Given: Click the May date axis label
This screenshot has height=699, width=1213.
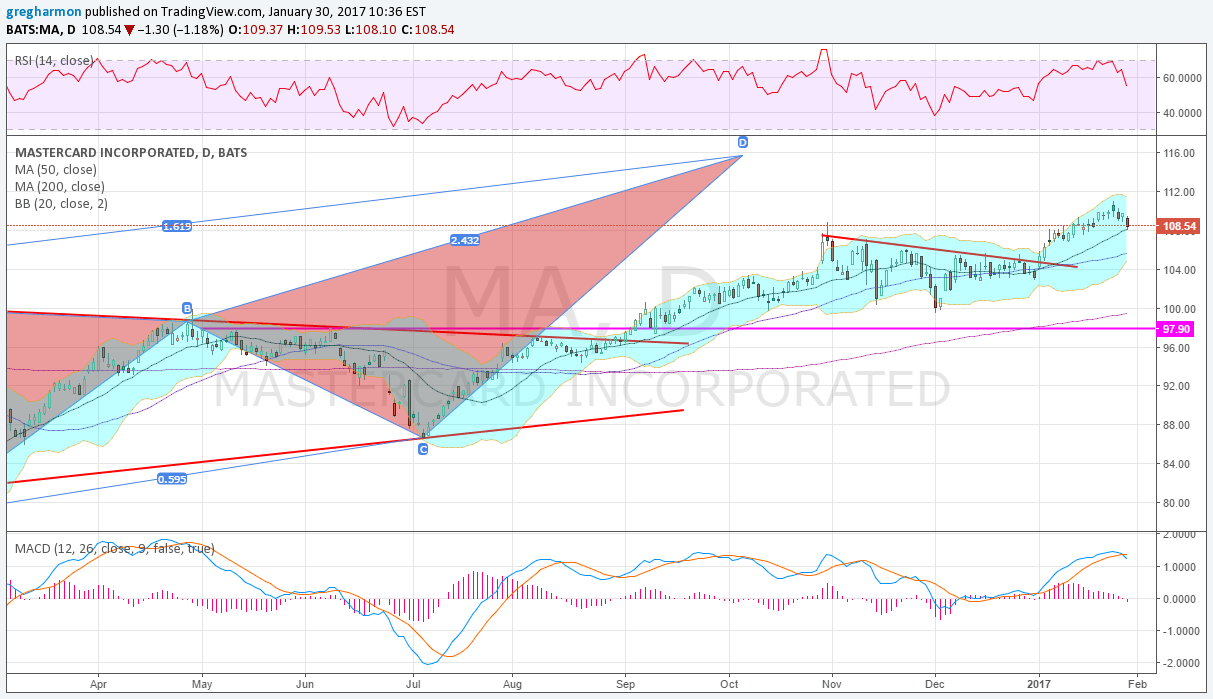Looking at the screenshot, I should 203,685.
